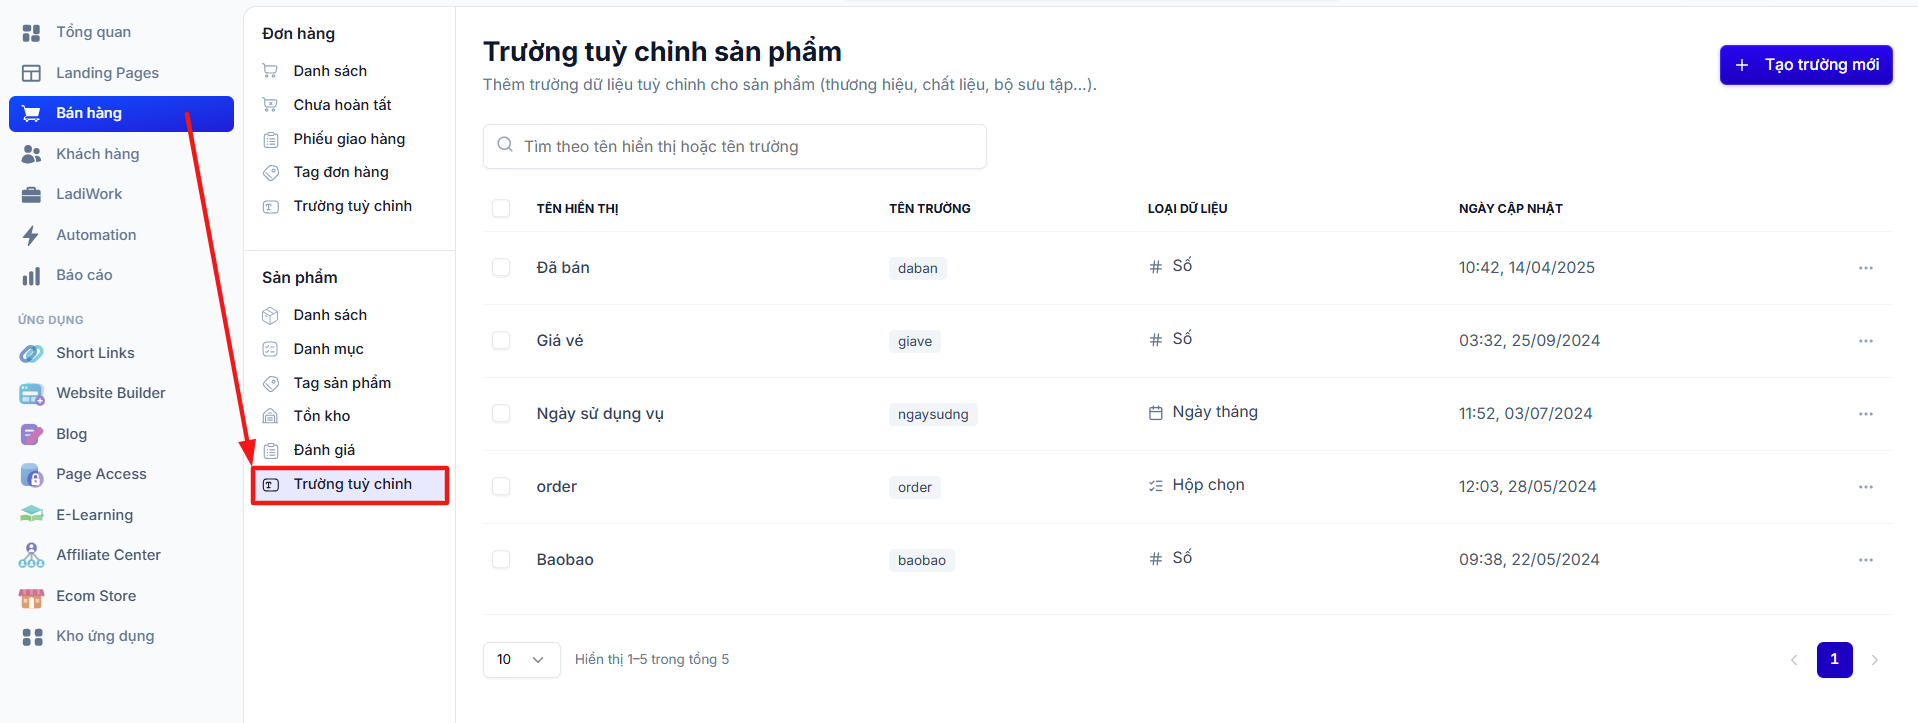Open the more options menu for Giá vé
1918x723 pixels.
coord(1866,341)
